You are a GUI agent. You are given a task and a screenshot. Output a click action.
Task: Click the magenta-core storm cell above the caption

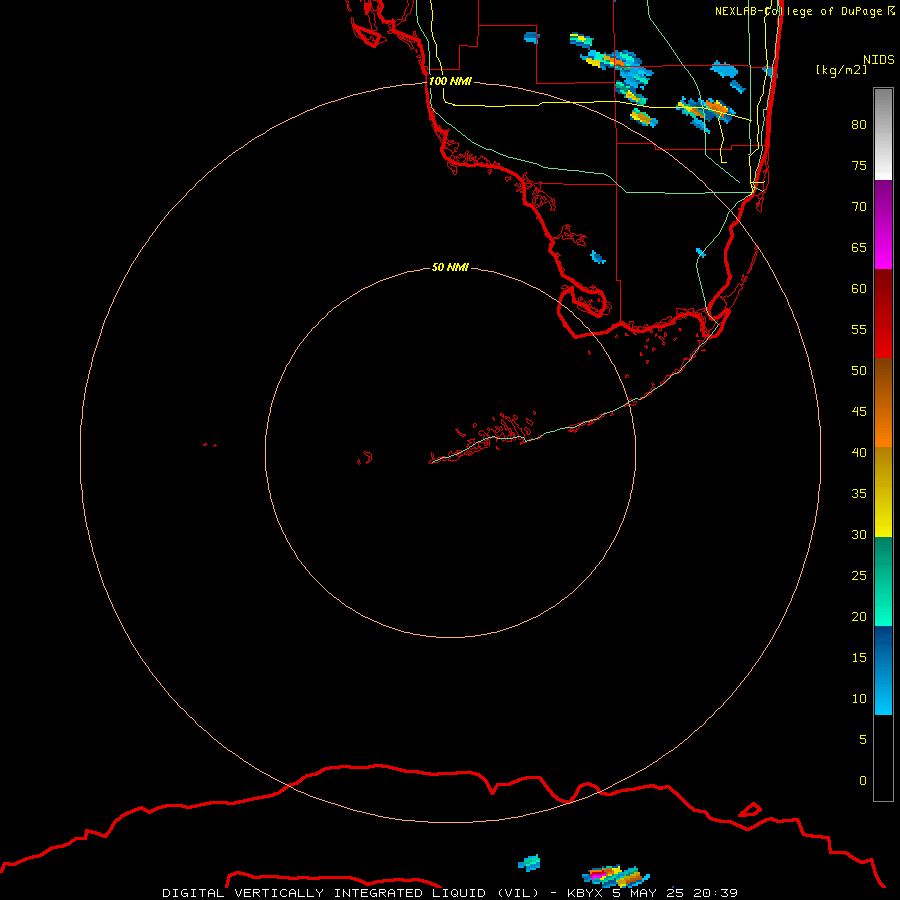pos(615,875)
